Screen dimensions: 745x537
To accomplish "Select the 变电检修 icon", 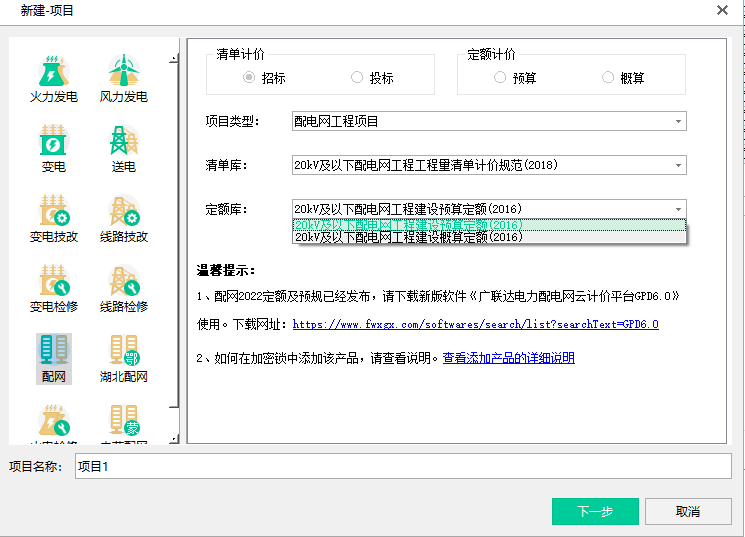I will pyautogui.click(x=54, y=289).
